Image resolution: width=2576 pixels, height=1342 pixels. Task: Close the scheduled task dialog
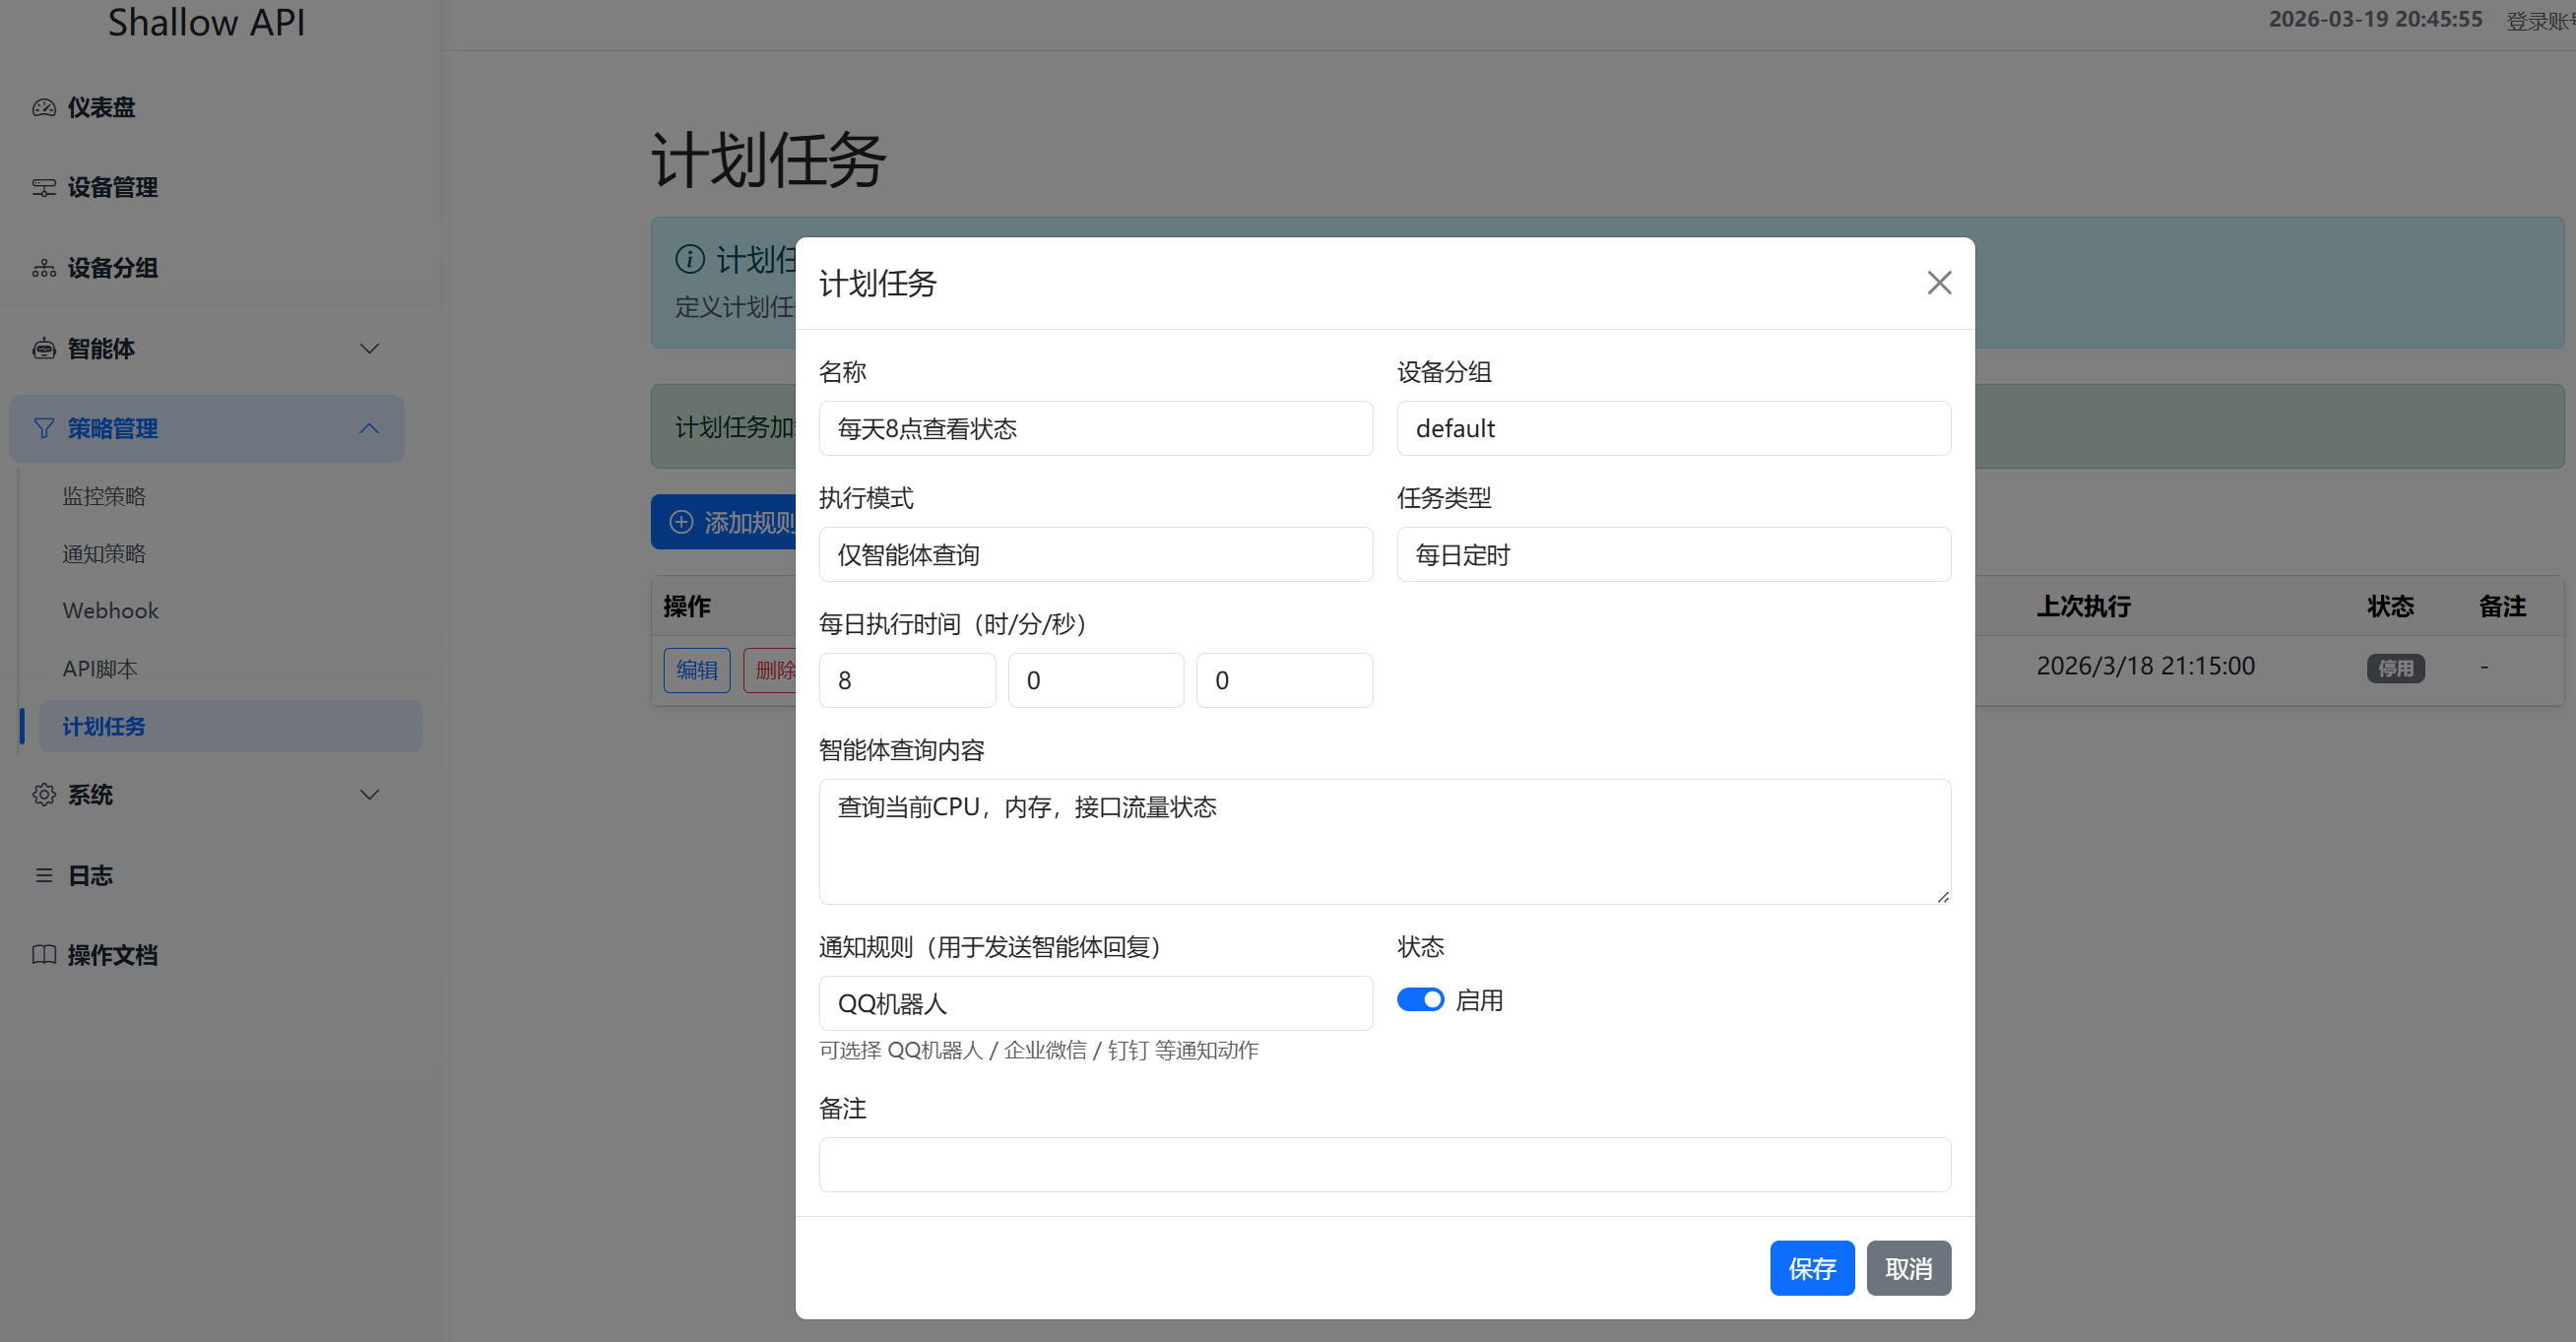pyautogui.click(x=1939, y=283)
